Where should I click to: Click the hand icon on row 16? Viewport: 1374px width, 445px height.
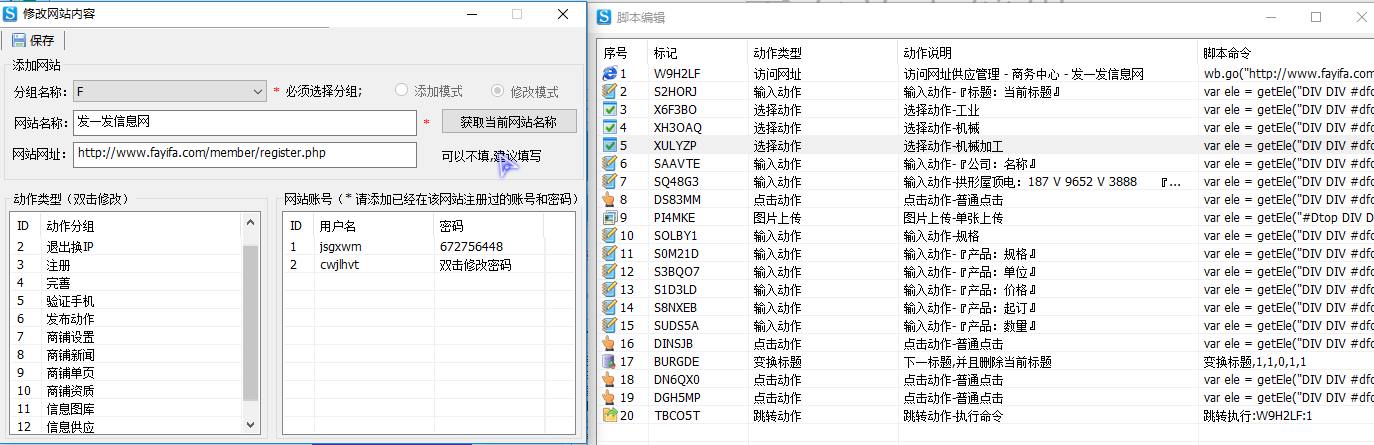pos(610,344)
